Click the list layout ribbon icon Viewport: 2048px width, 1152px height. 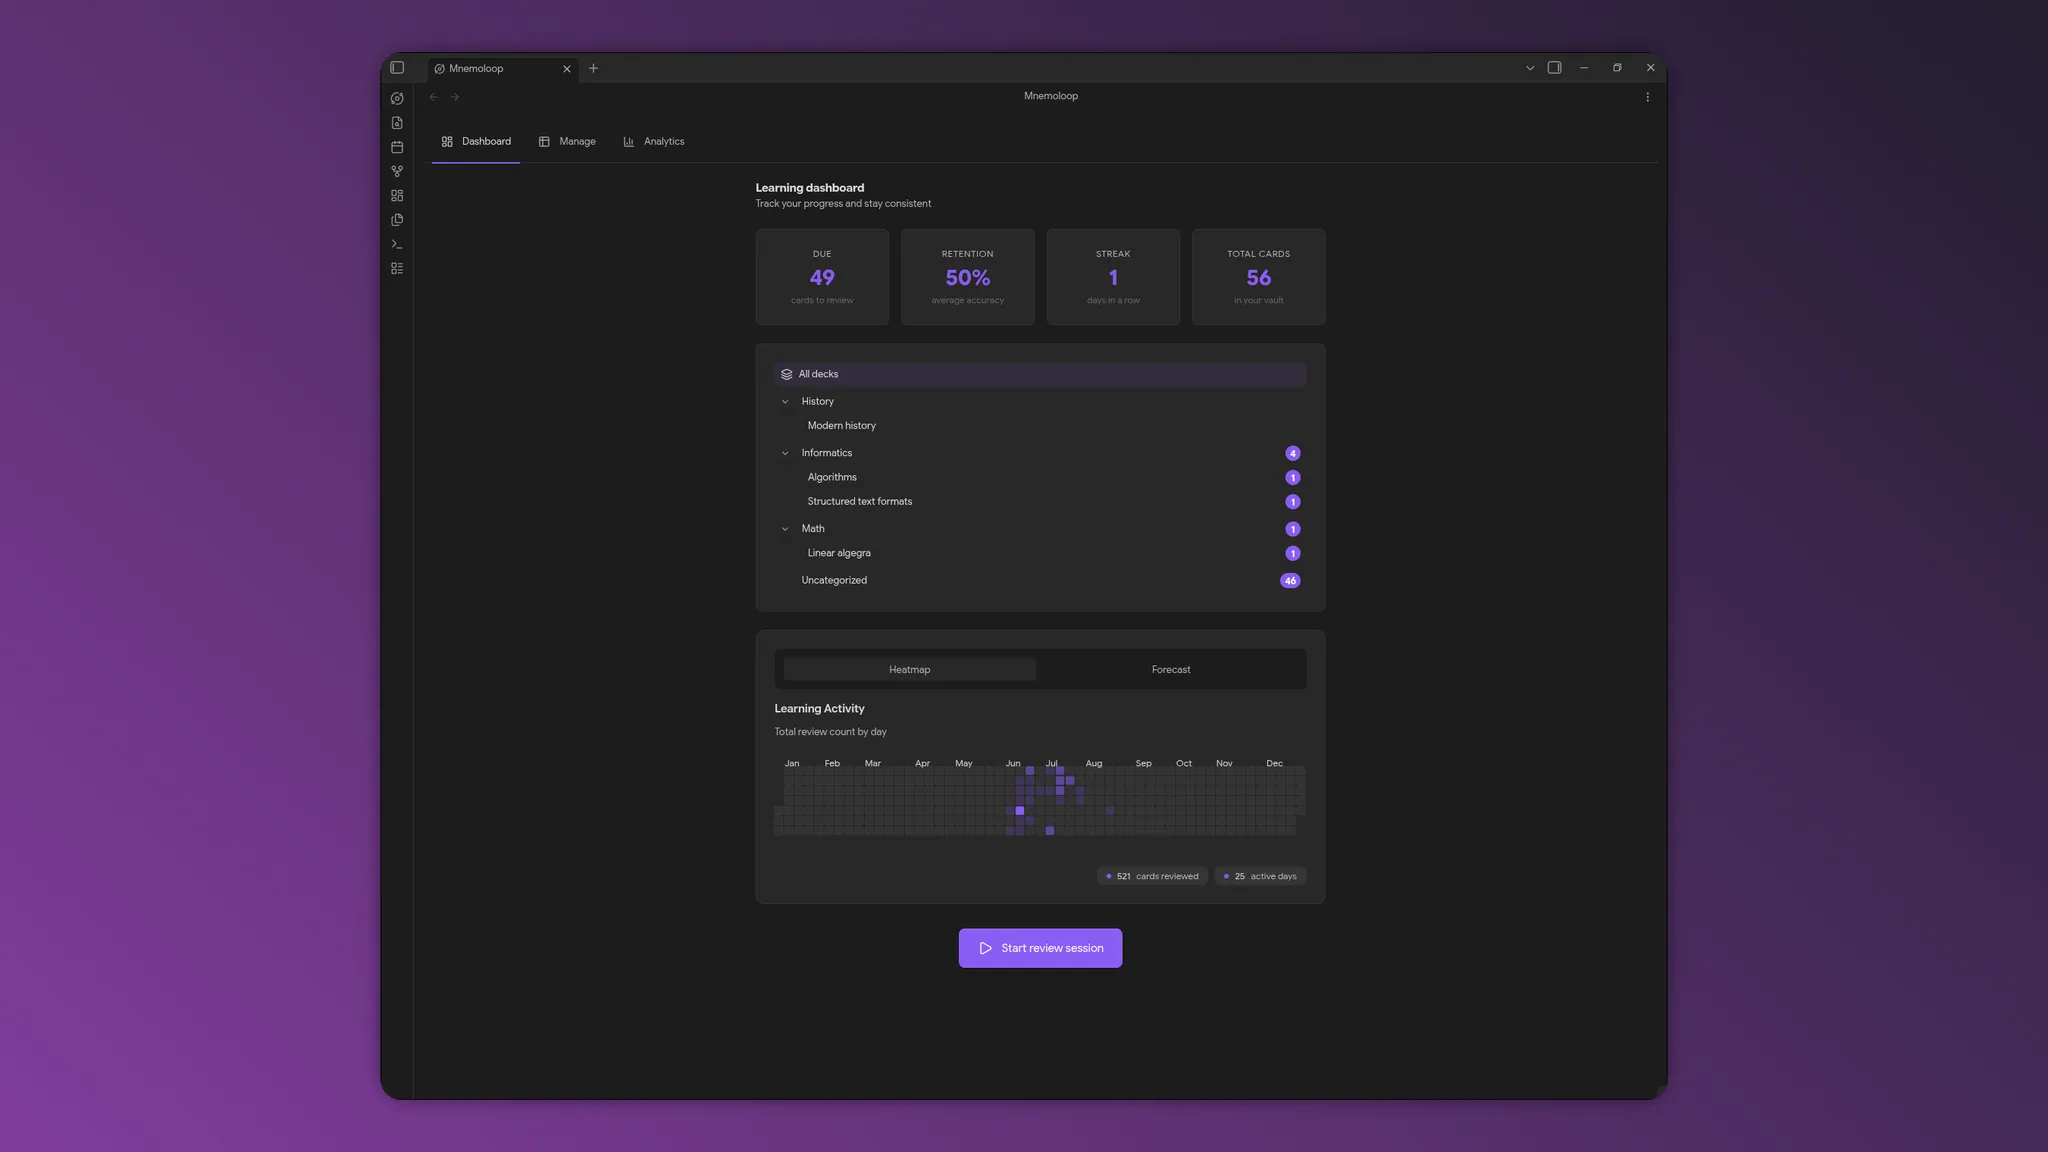click(x=397, y=268)
